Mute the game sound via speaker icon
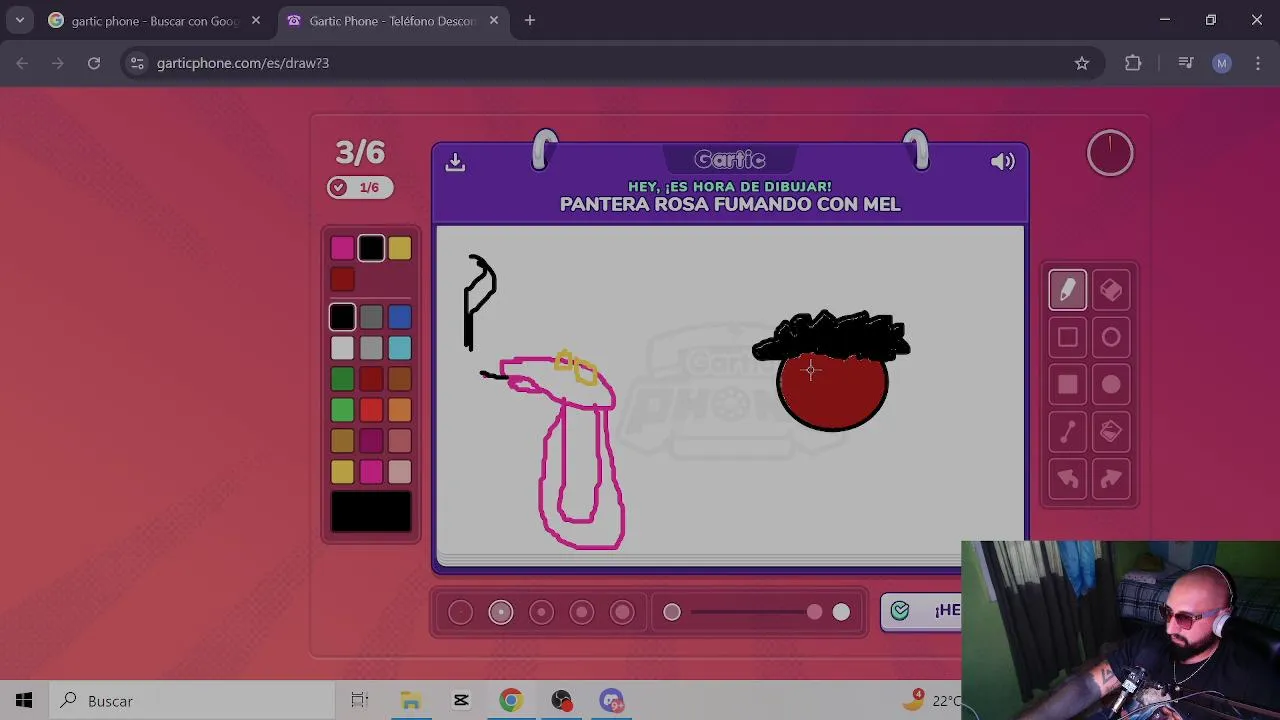The width and height of the screenshot is (1280, 720). (x=1002, y=162)
